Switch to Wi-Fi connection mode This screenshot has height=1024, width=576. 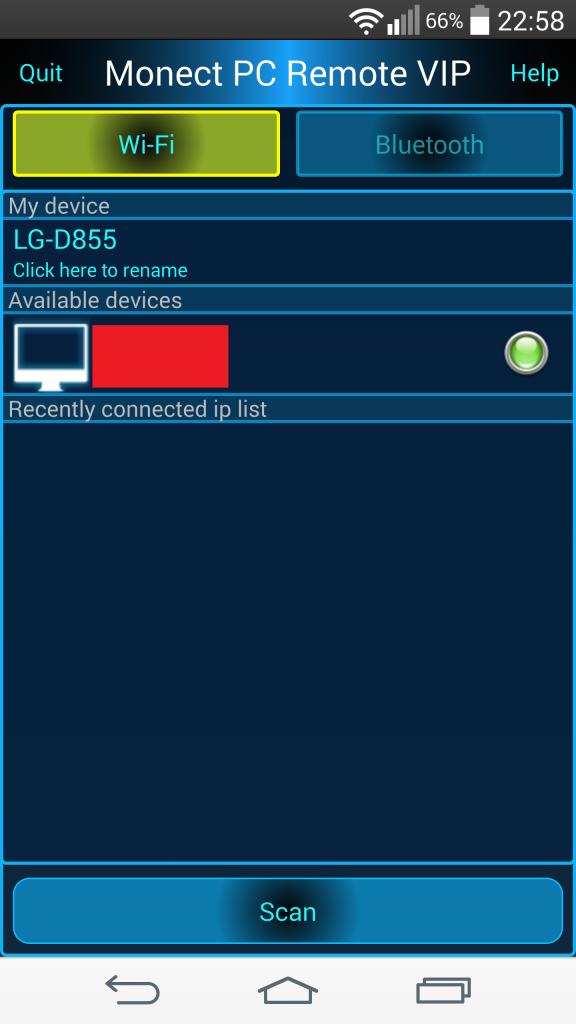pos(146,144)
